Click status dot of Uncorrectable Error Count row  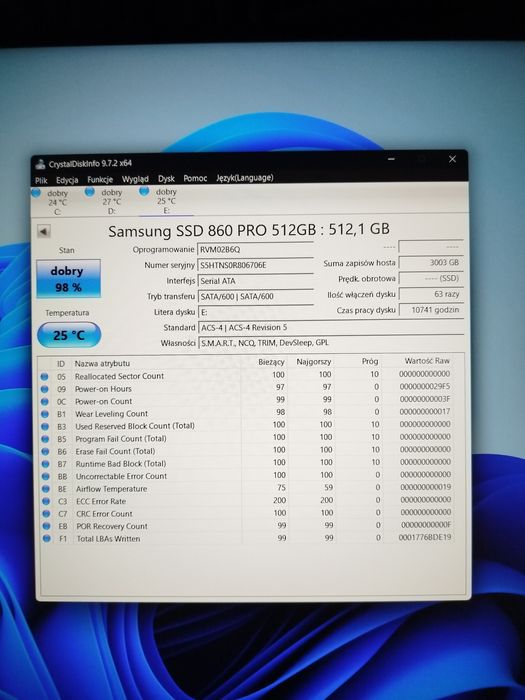(46, 476)
